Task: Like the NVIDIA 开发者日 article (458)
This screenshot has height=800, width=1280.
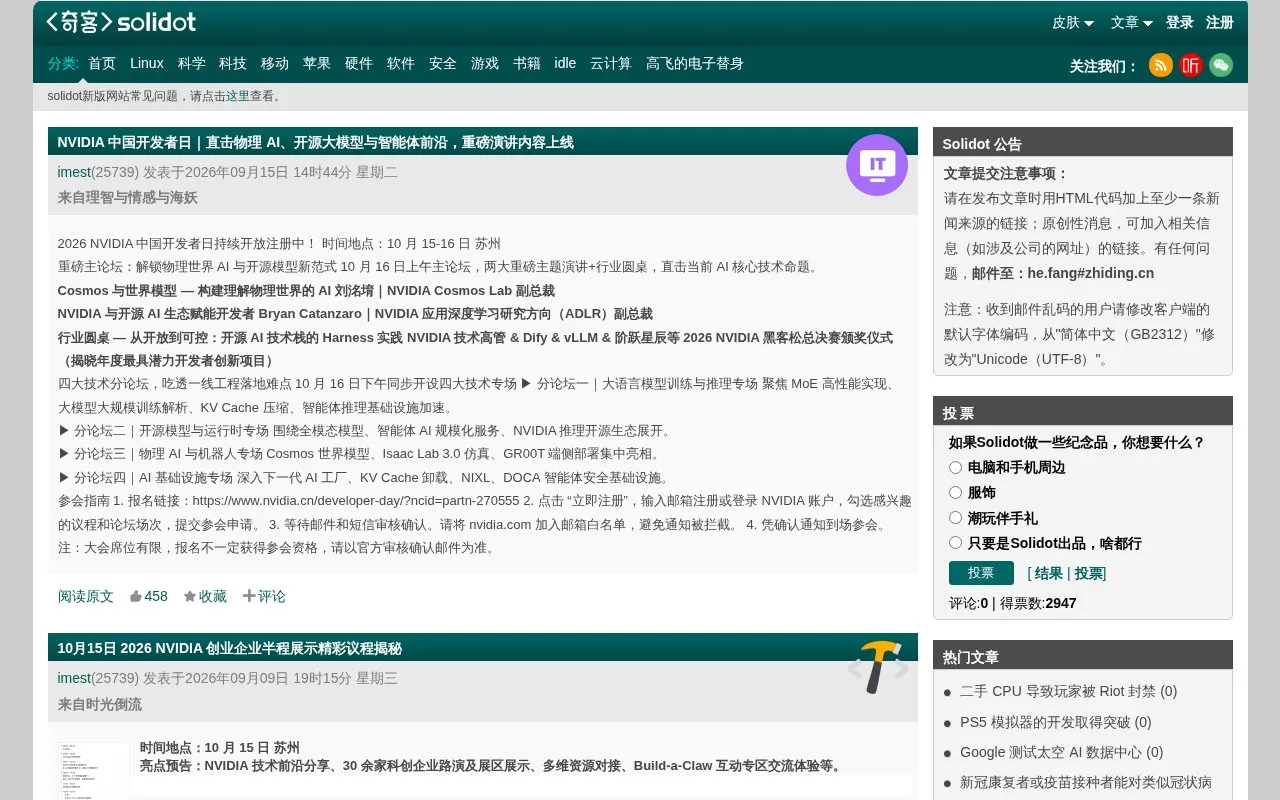Action: pos(148,596)
